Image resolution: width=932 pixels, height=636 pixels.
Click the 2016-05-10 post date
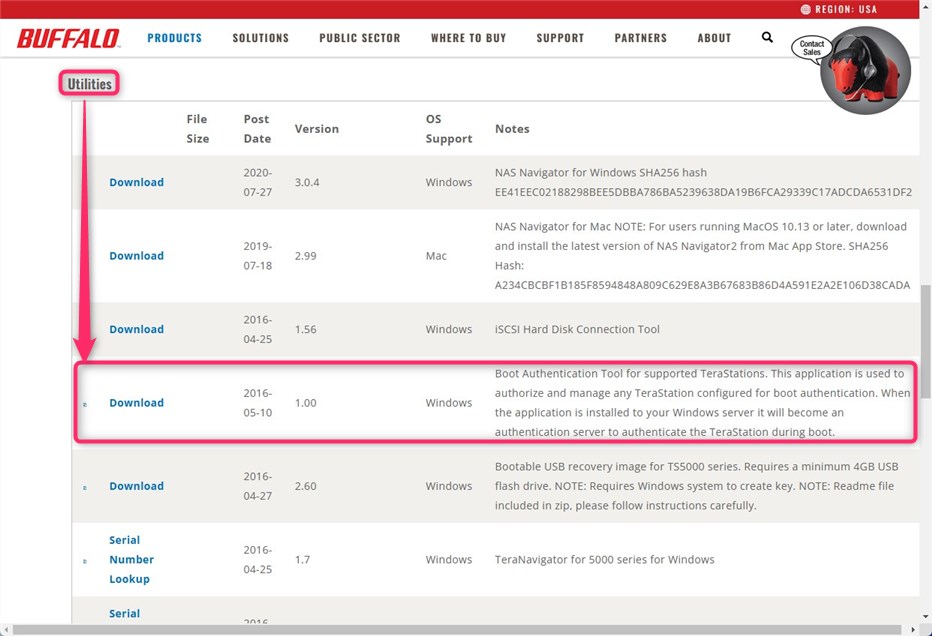point(257,403)
